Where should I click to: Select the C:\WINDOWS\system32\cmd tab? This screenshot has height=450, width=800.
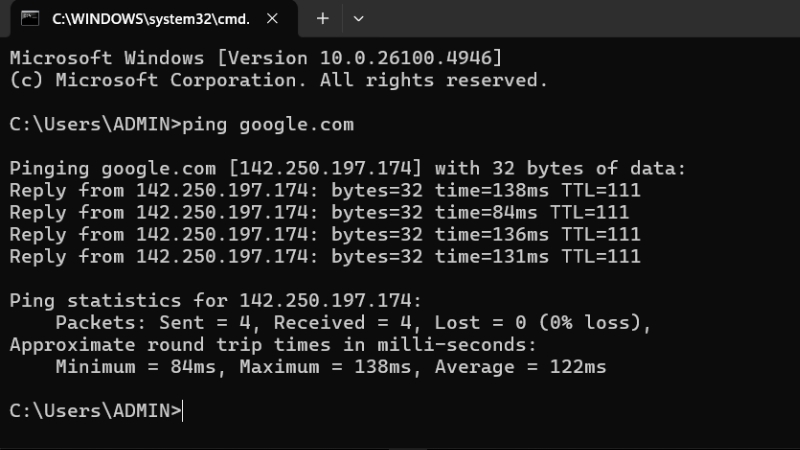click(151, 19)
